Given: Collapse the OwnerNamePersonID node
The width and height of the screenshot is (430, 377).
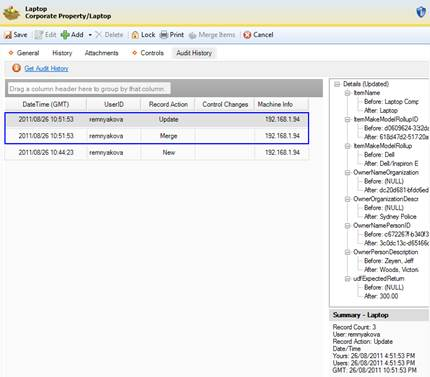Looking at the screenshot, I should 347,225.
